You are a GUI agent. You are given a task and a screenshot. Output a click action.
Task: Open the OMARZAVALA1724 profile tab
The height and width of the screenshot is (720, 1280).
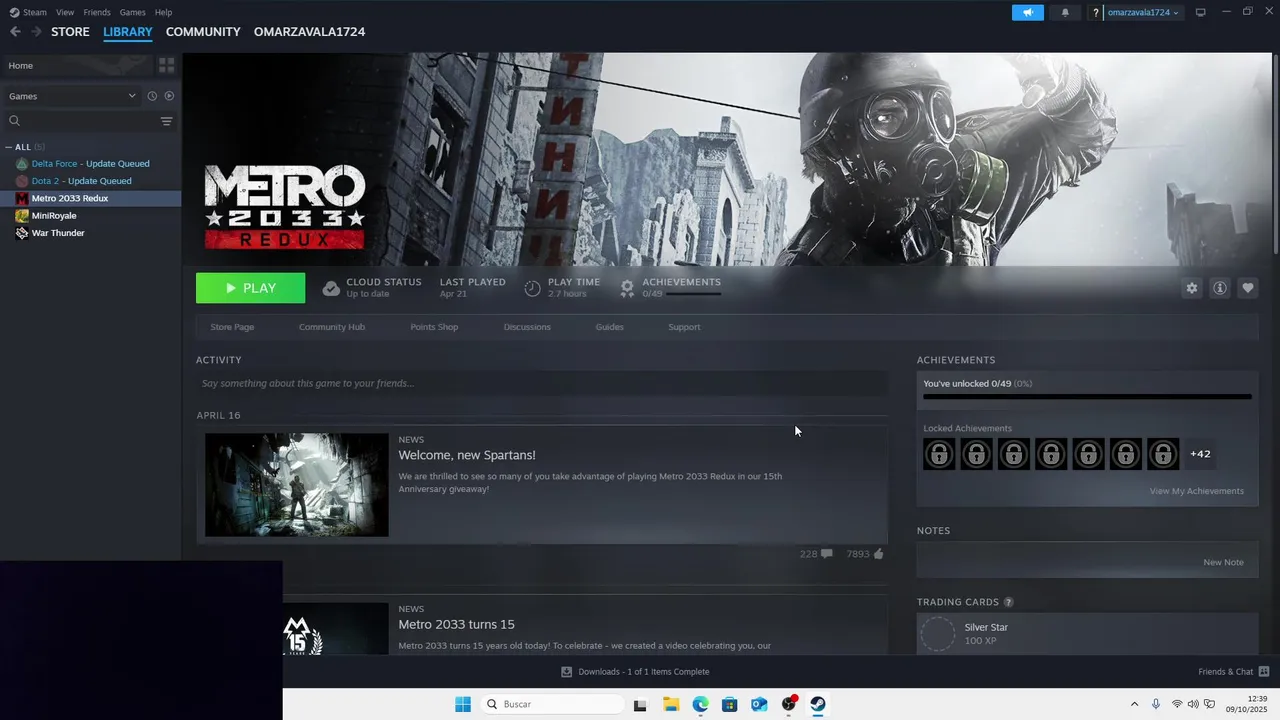coord(309,32)
